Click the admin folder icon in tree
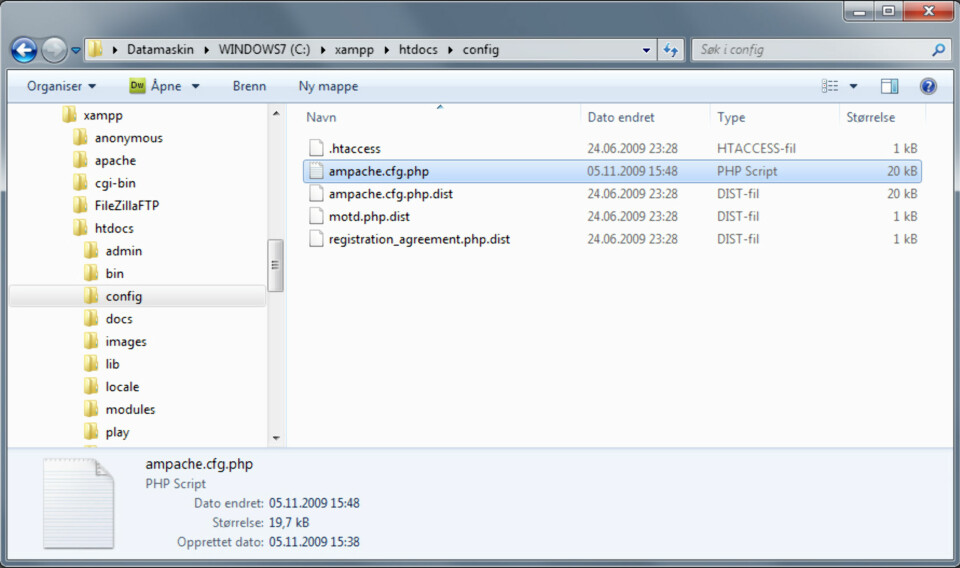This screenshot has width=960, height=568. tap(91, 250)
